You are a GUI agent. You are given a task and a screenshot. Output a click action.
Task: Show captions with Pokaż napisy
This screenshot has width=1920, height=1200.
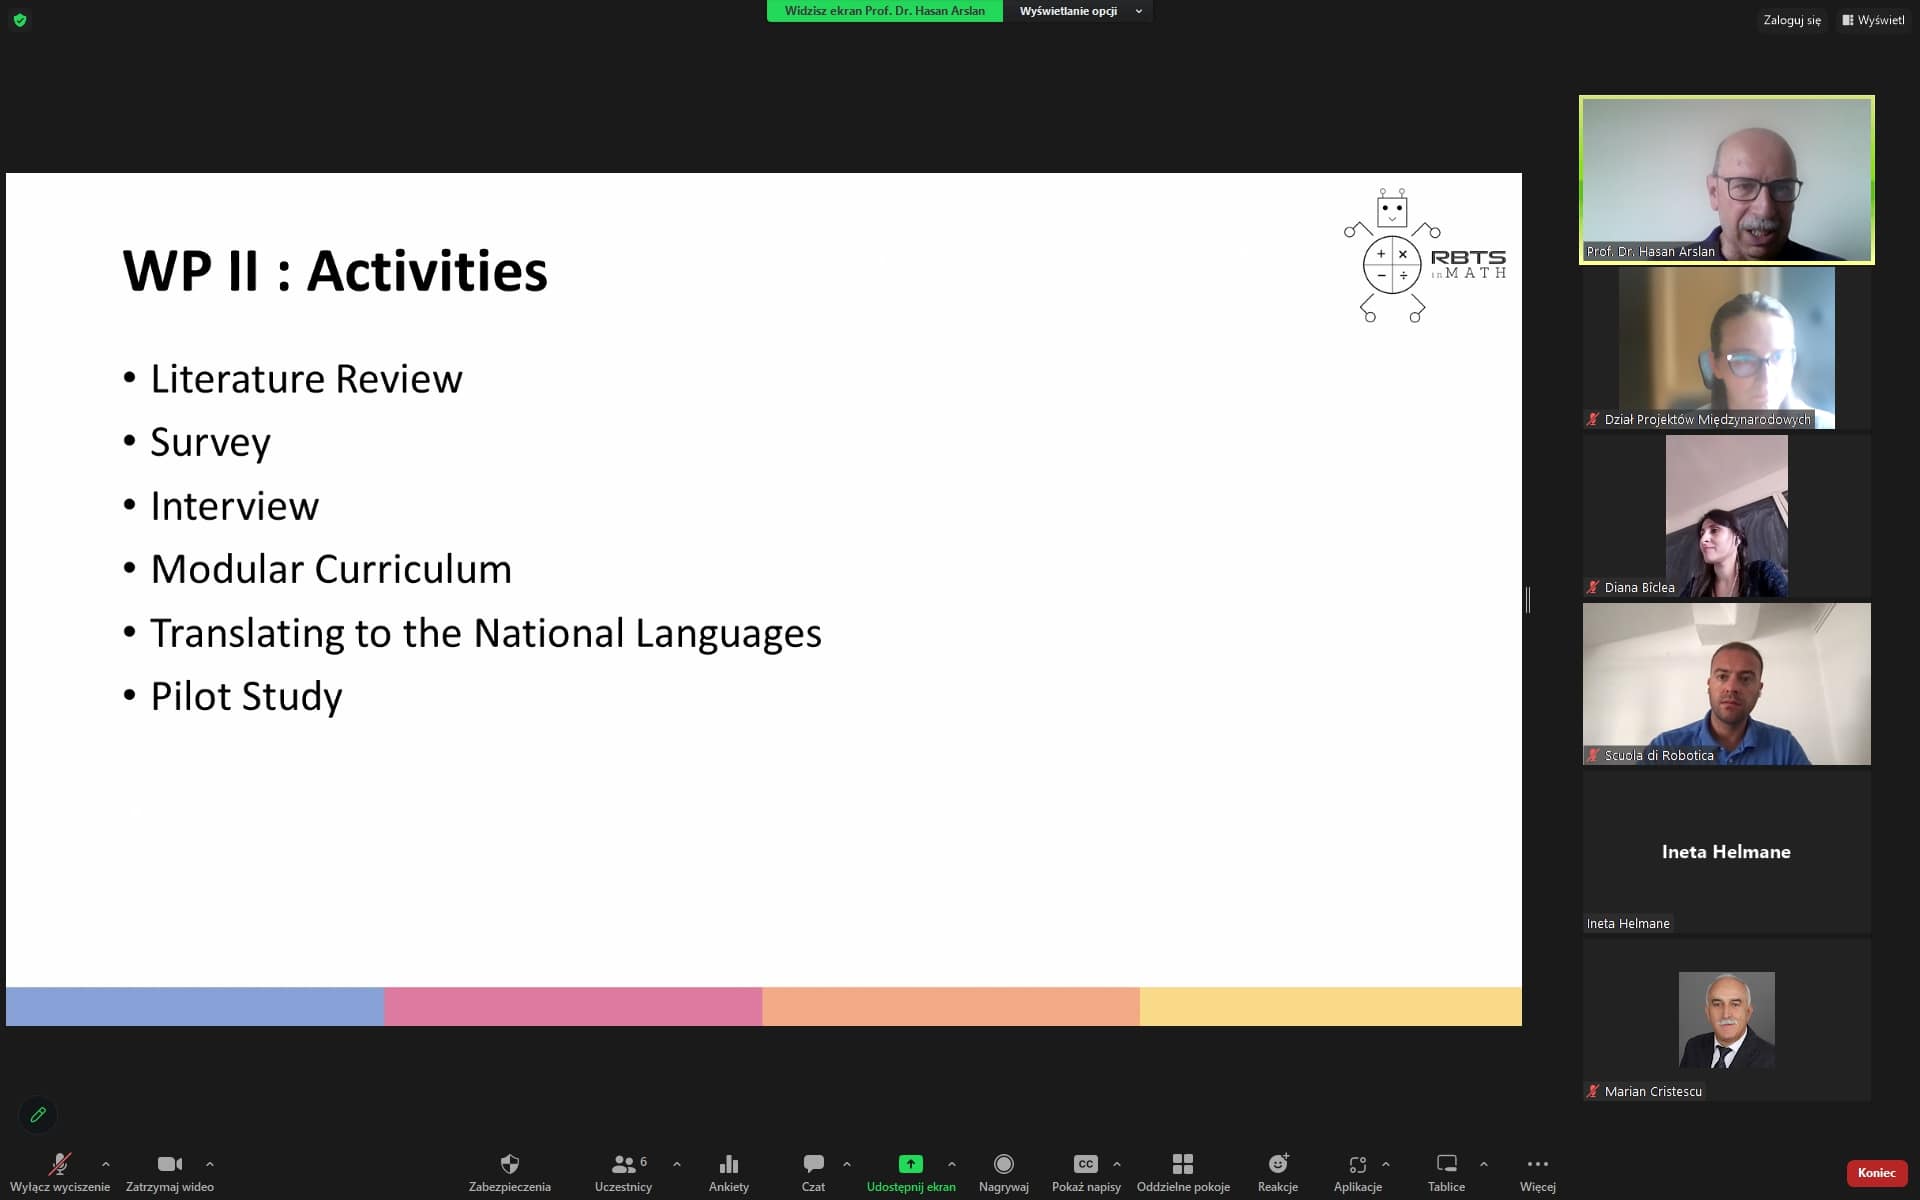1086,1172
